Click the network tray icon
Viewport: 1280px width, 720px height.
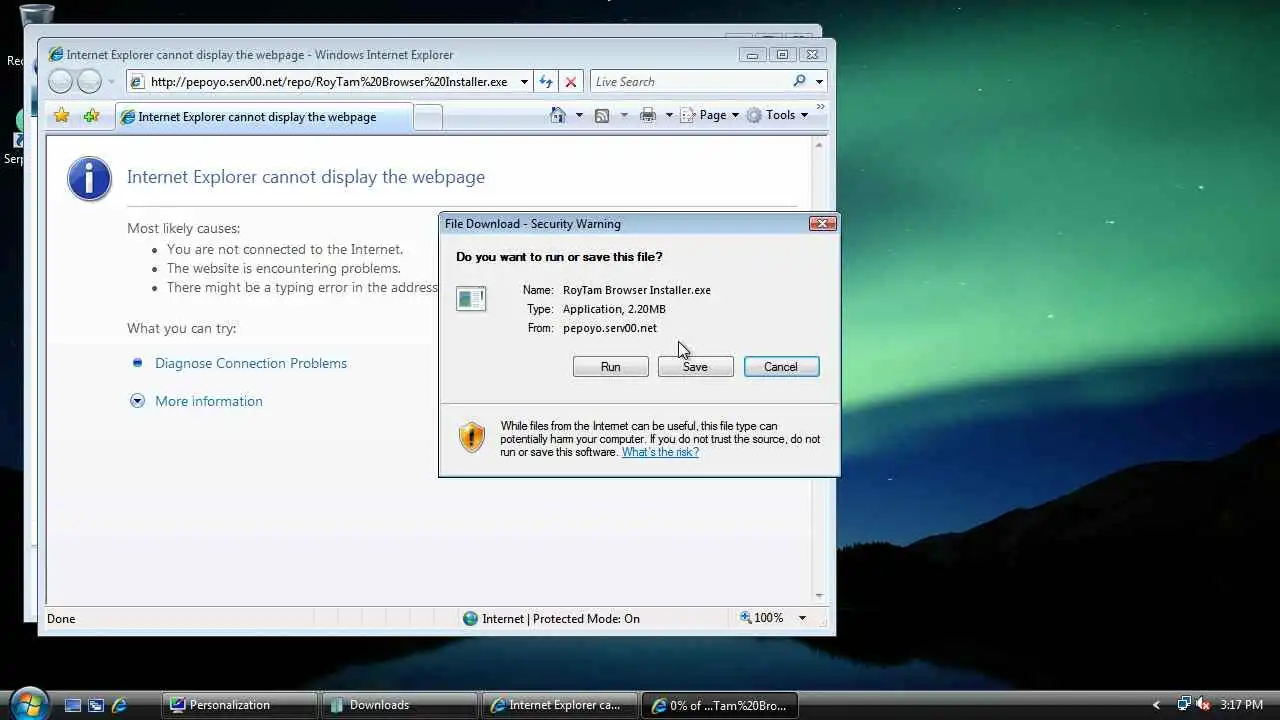(1184, 704)
